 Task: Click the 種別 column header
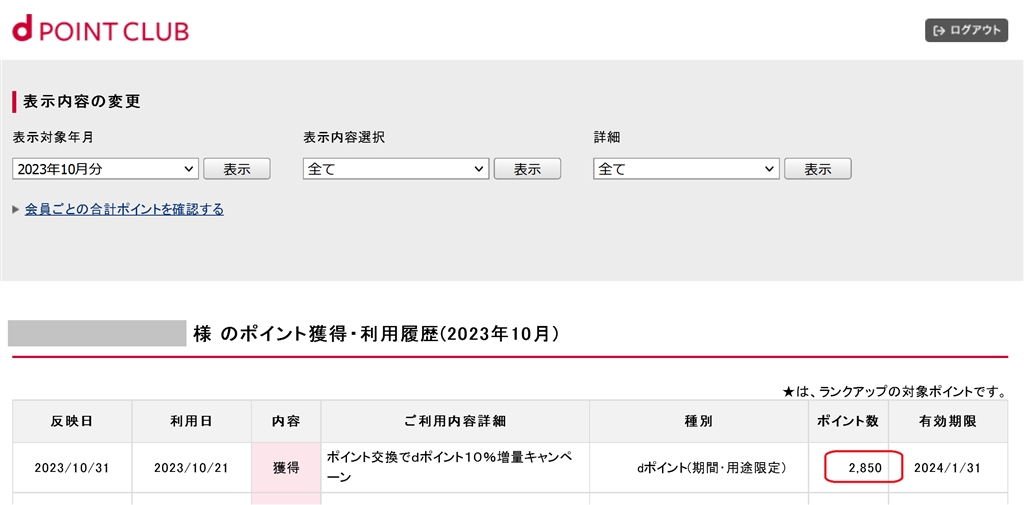[x=699, y=422]
